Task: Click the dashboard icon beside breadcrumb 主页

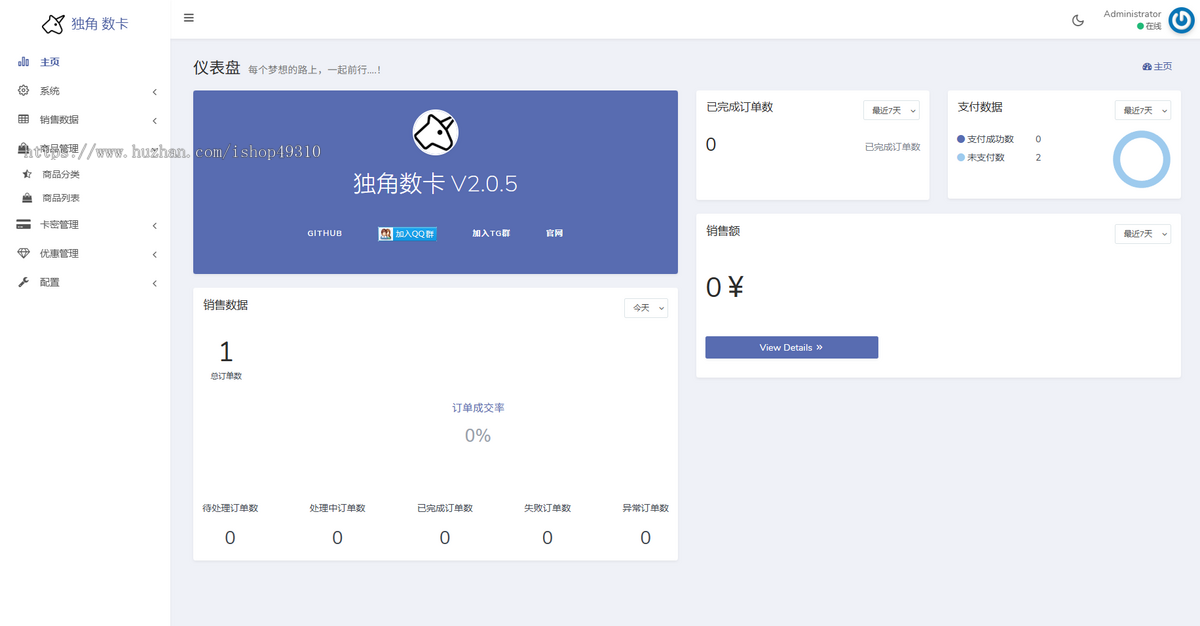Action: point(1147,67)
